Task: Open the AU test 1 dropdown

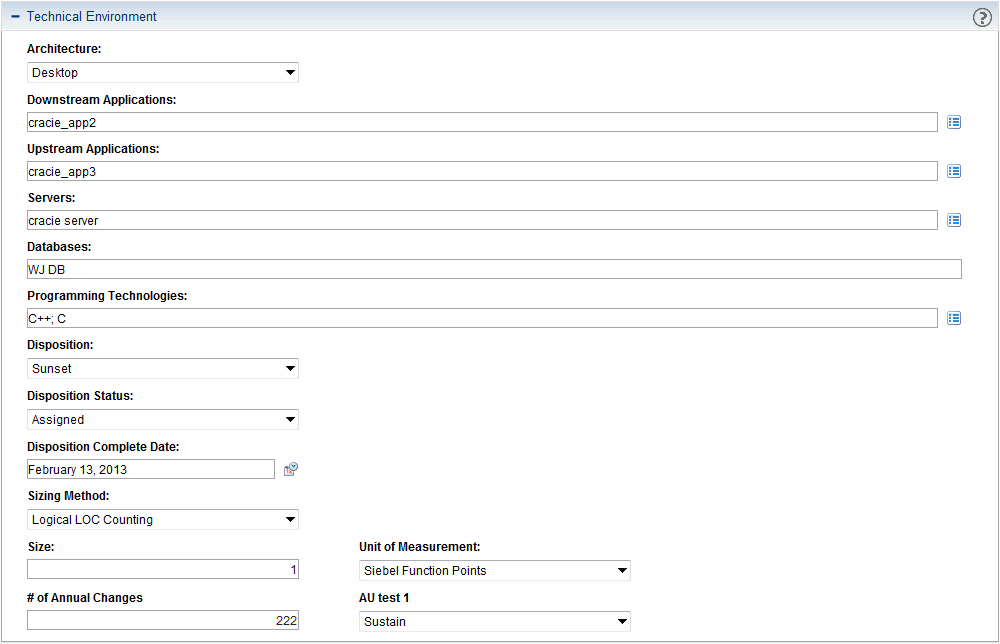Action: tap(495, 622)
